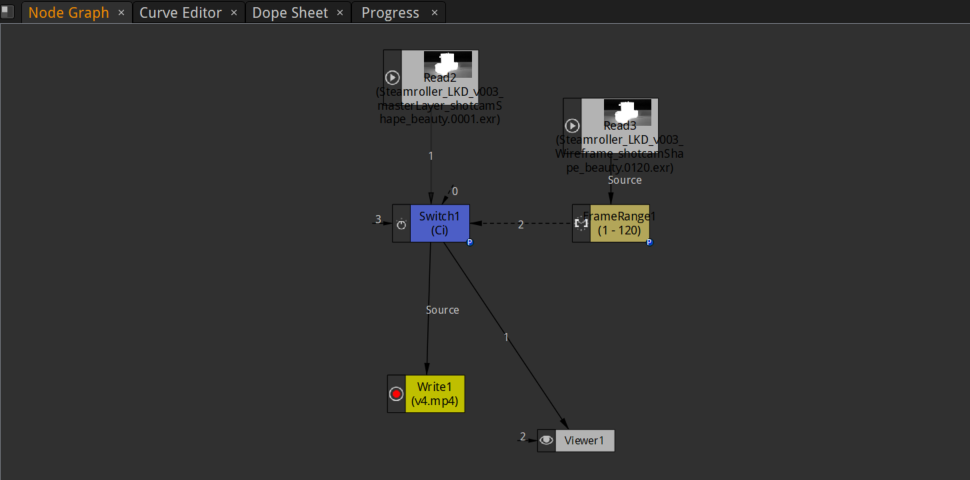Click the Read3 file name label
This screenshot has width=970, height=480.
(619, 153)
